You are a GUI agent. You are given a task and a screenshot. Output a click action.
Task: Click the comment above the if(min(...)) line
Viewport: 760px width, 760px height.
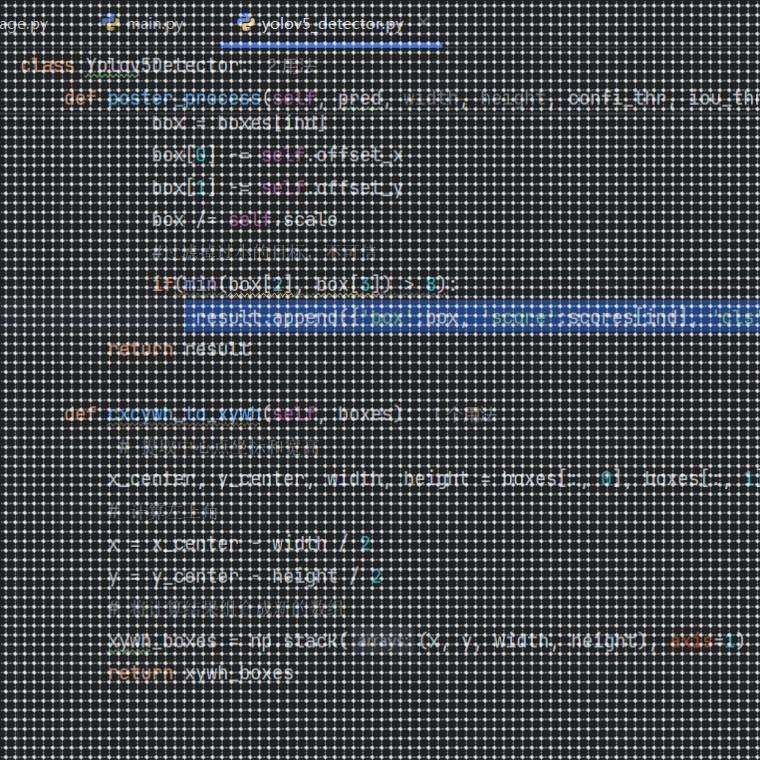(264, 253)
